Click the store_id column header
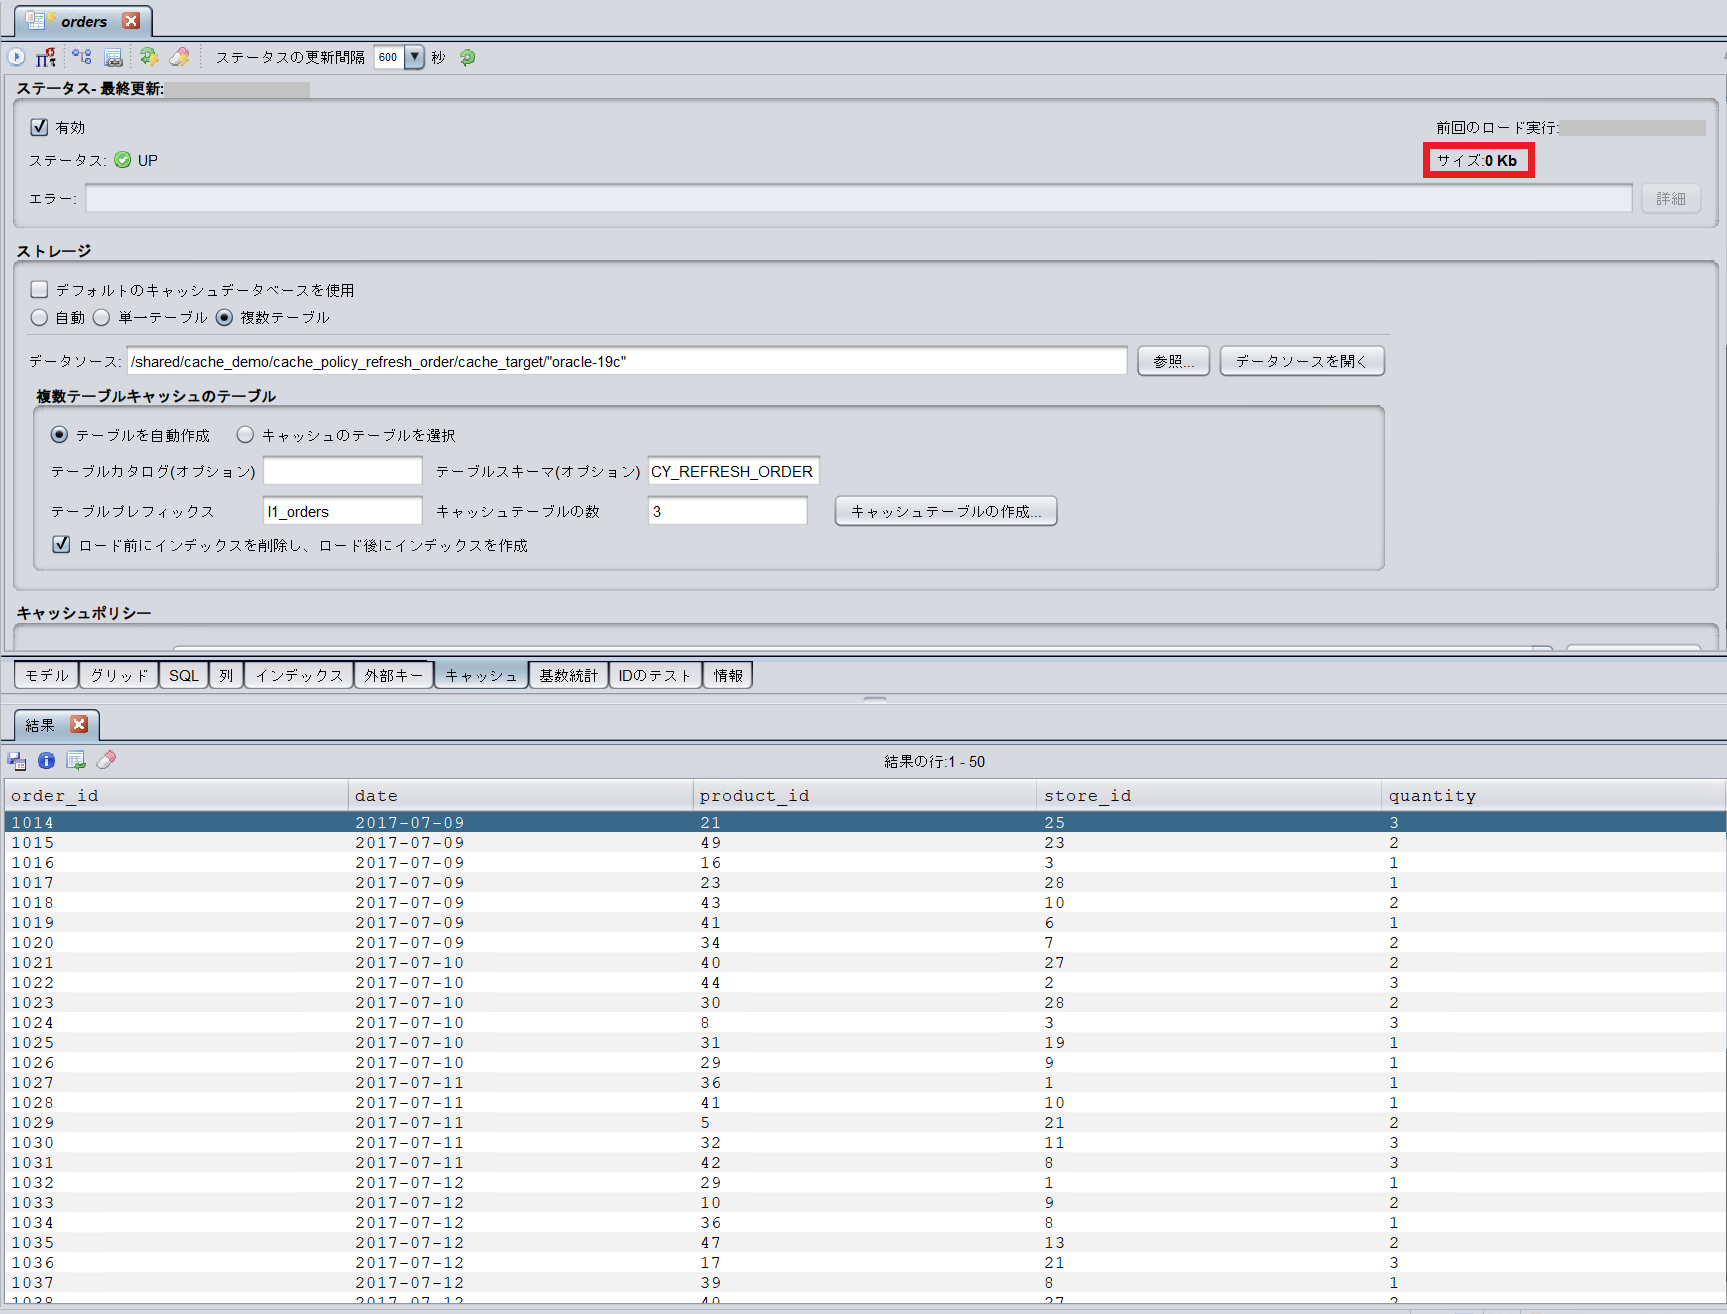1727x1314 pixels. click(x=1210, y=796)
